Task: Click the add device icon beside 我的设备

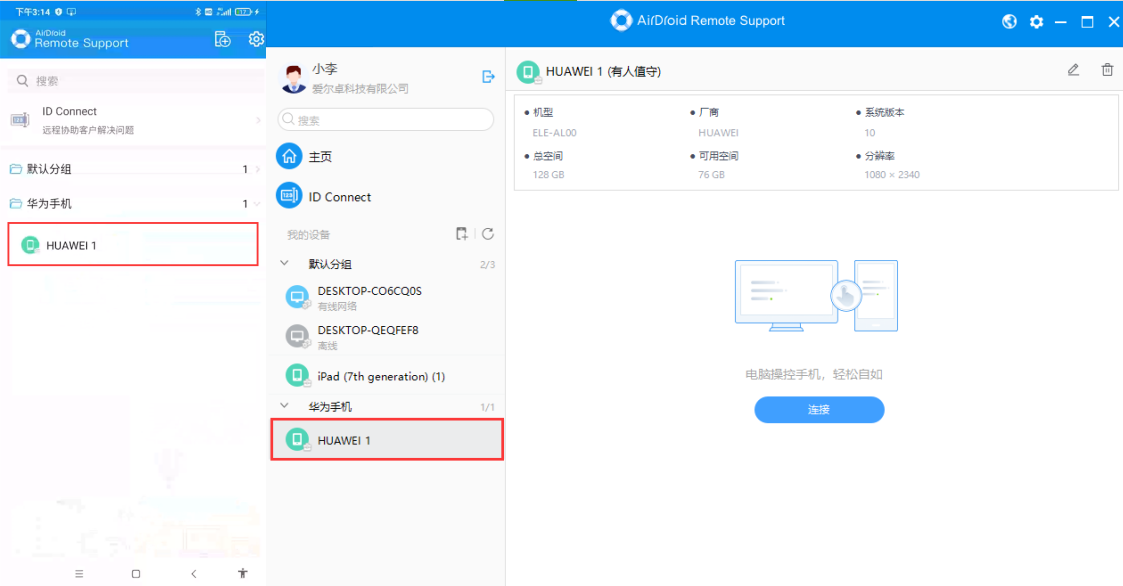Action: click(462, 234)
